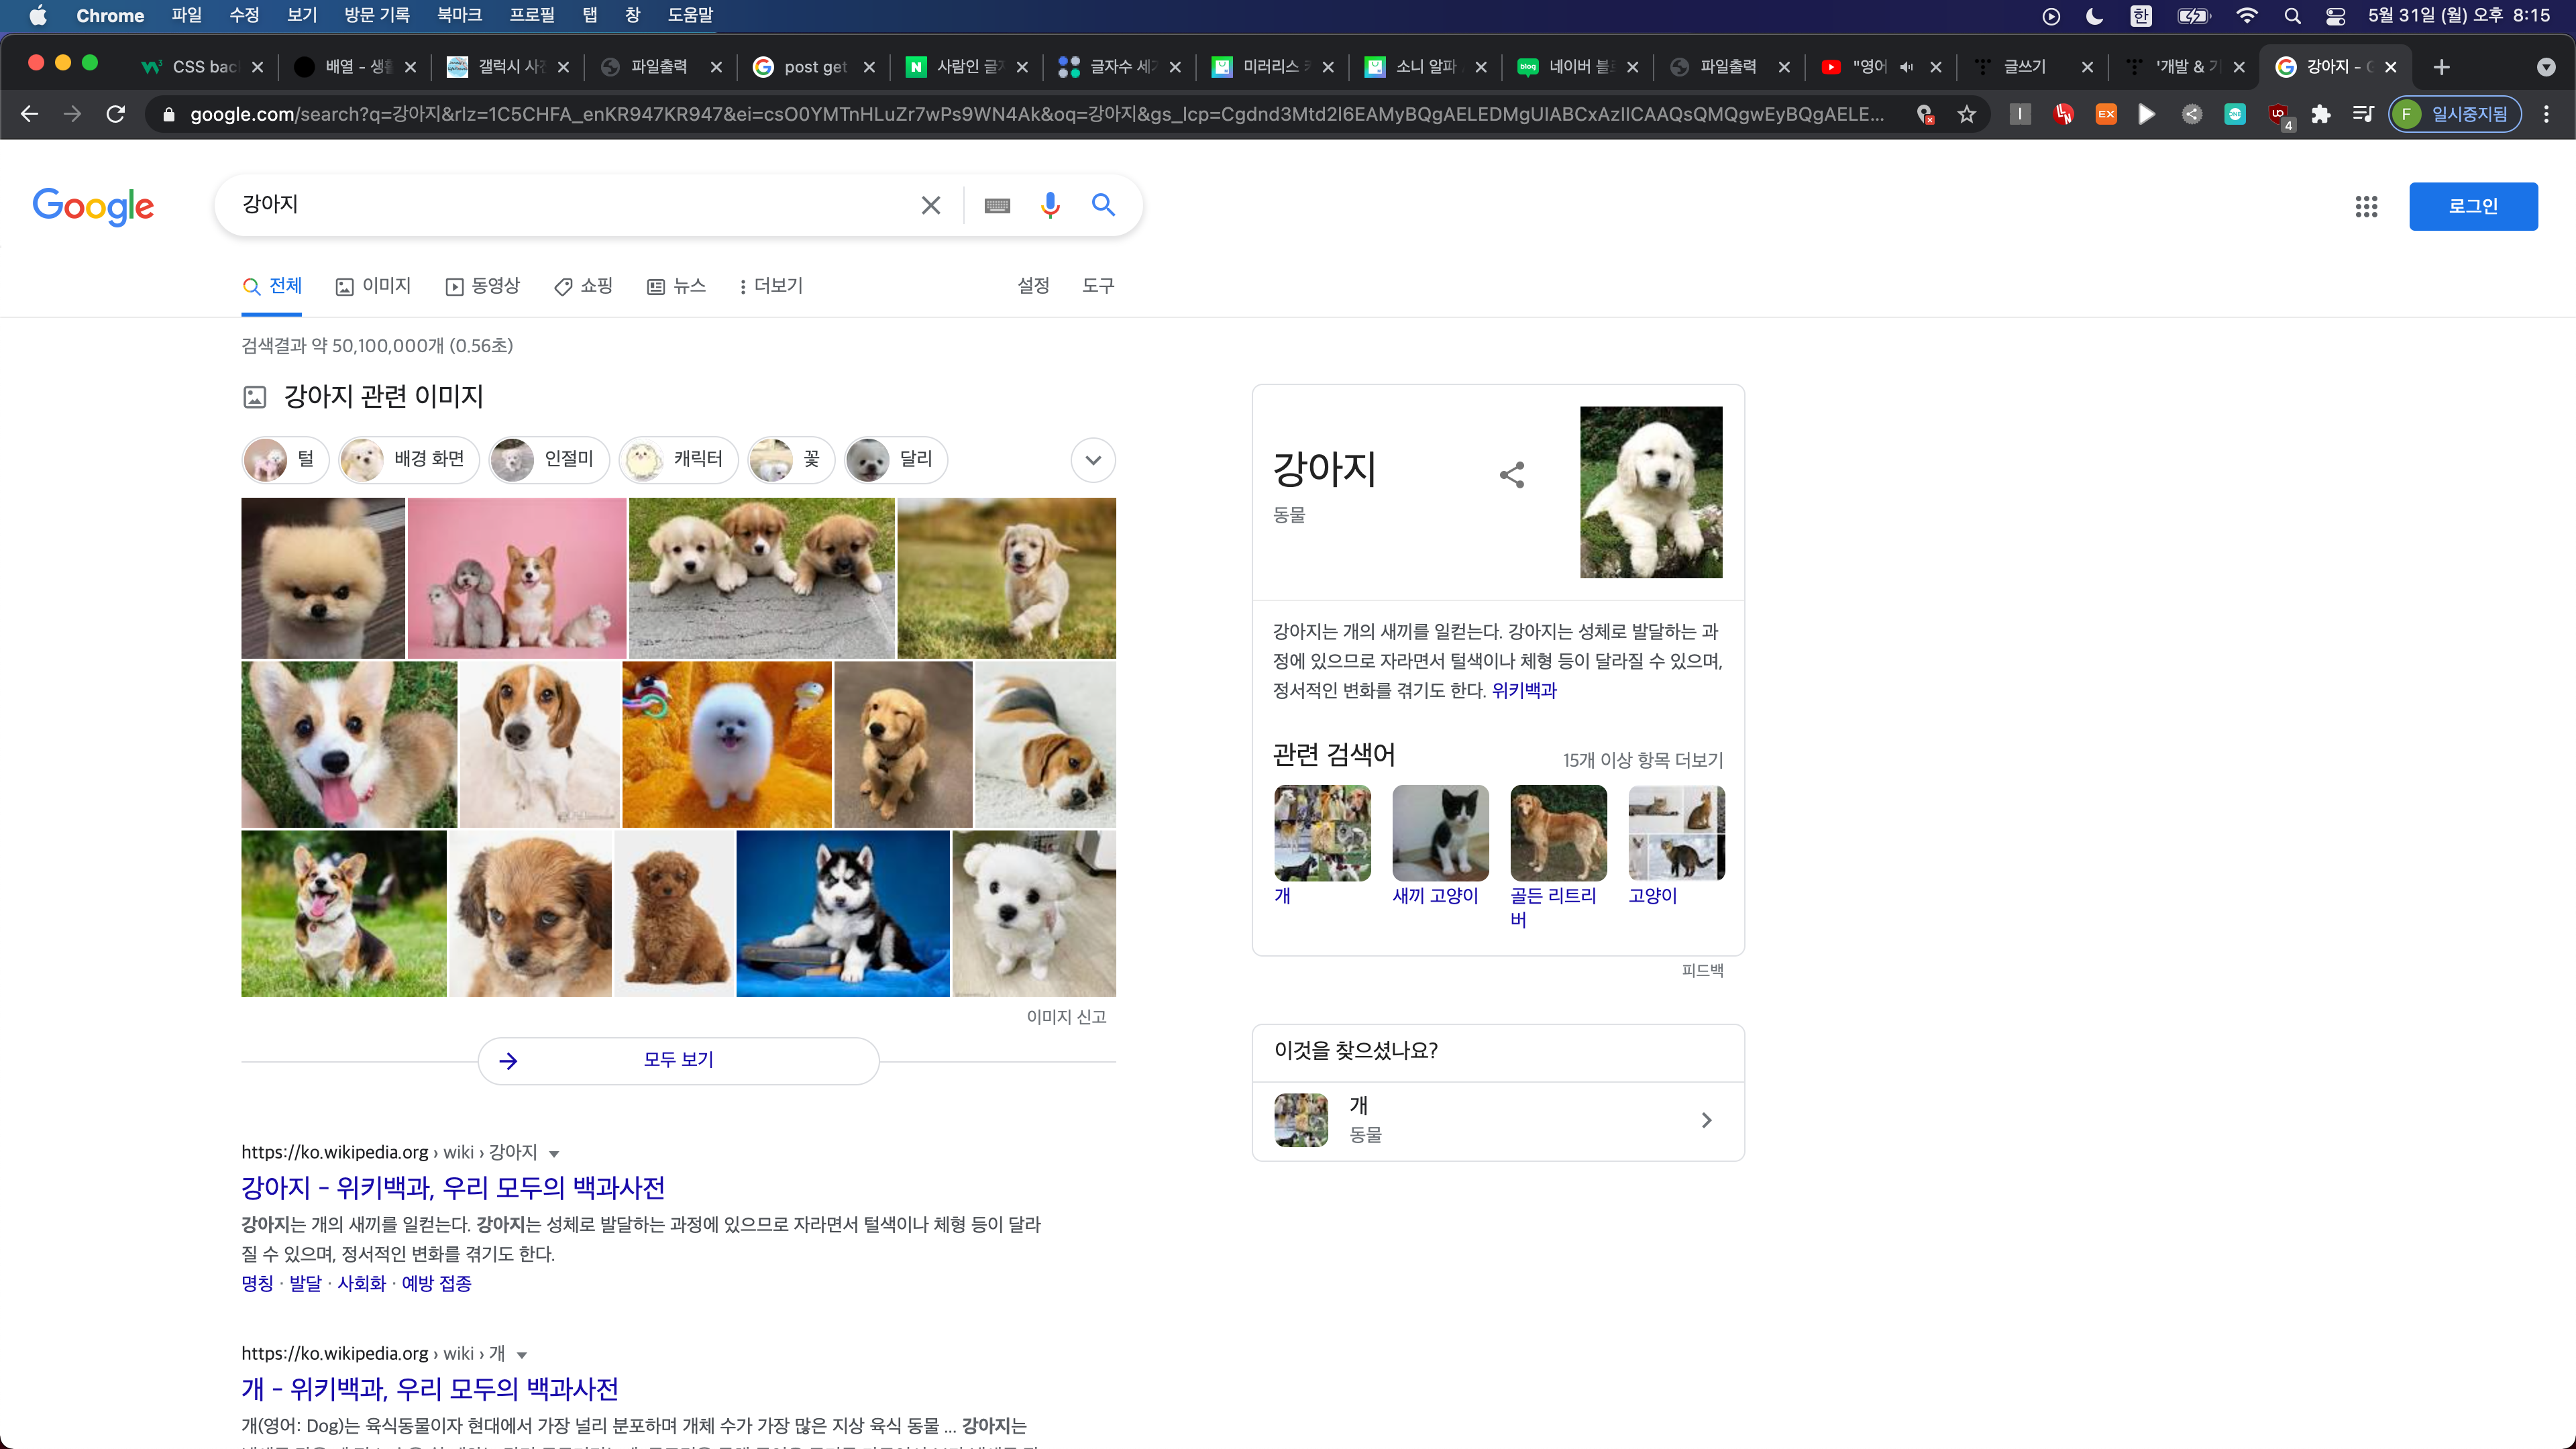Click the 로그인 button

[x=2472, y=206]
